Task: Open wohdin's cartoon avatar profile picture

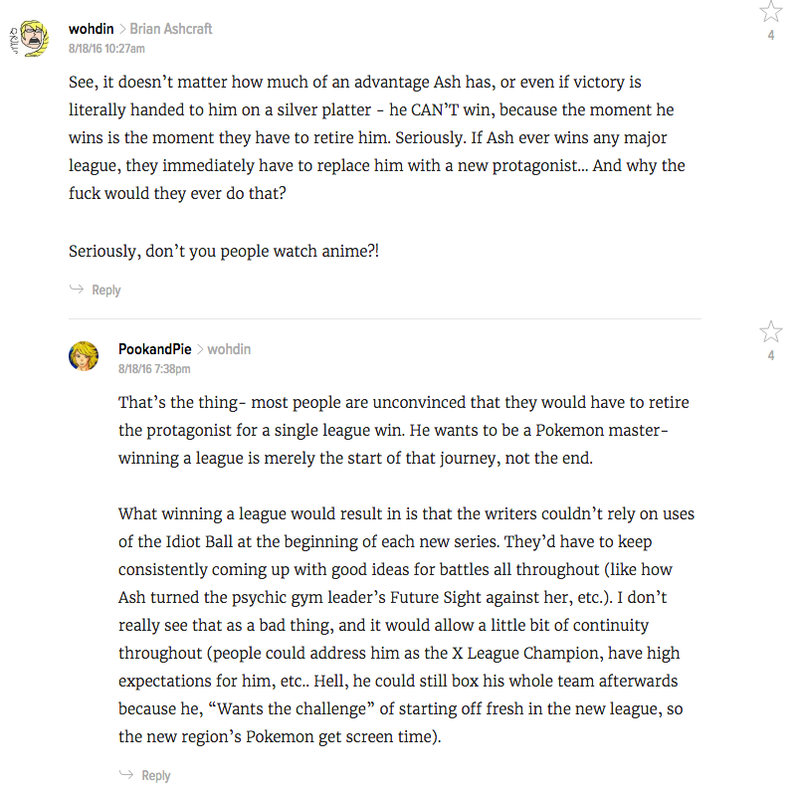Action: [x=30, y=38]
